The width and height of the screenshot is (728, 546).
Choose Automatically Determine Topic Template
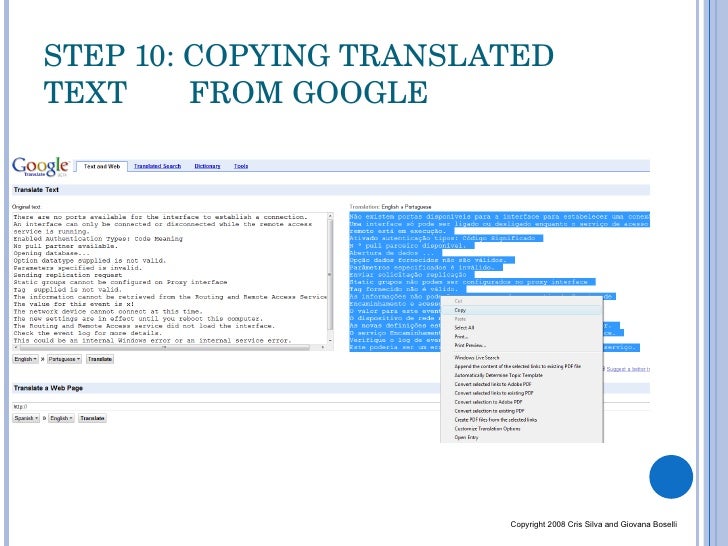point(521,375)
